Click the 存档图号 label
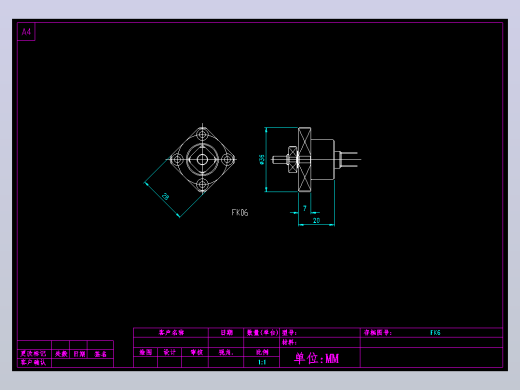 point(377,333)
